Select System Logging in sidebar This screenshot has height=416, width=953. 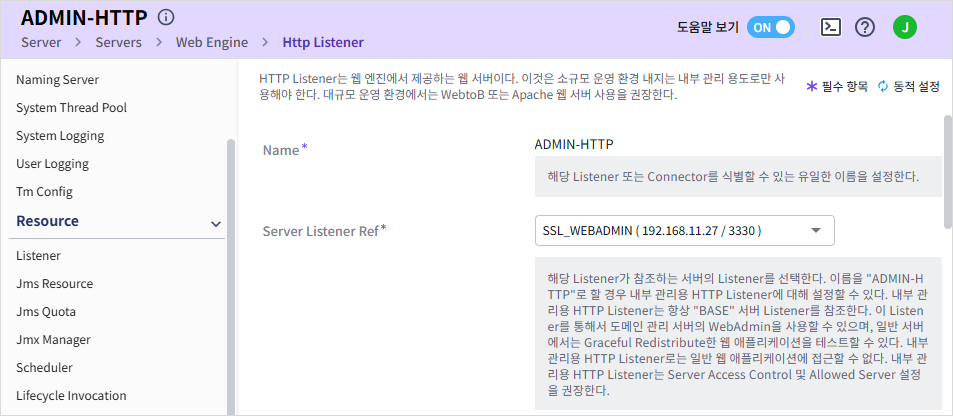point(60,136)
